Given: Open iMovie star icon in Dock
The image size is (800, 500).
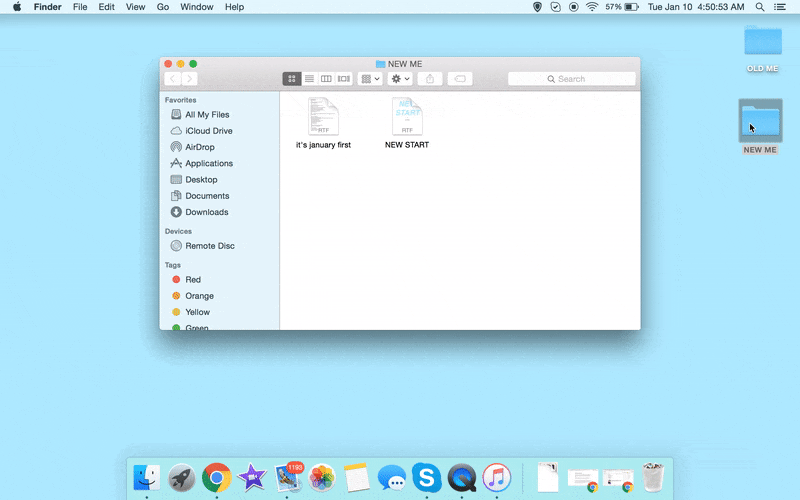Looking at the screenshot, I should tap(252, 478).
